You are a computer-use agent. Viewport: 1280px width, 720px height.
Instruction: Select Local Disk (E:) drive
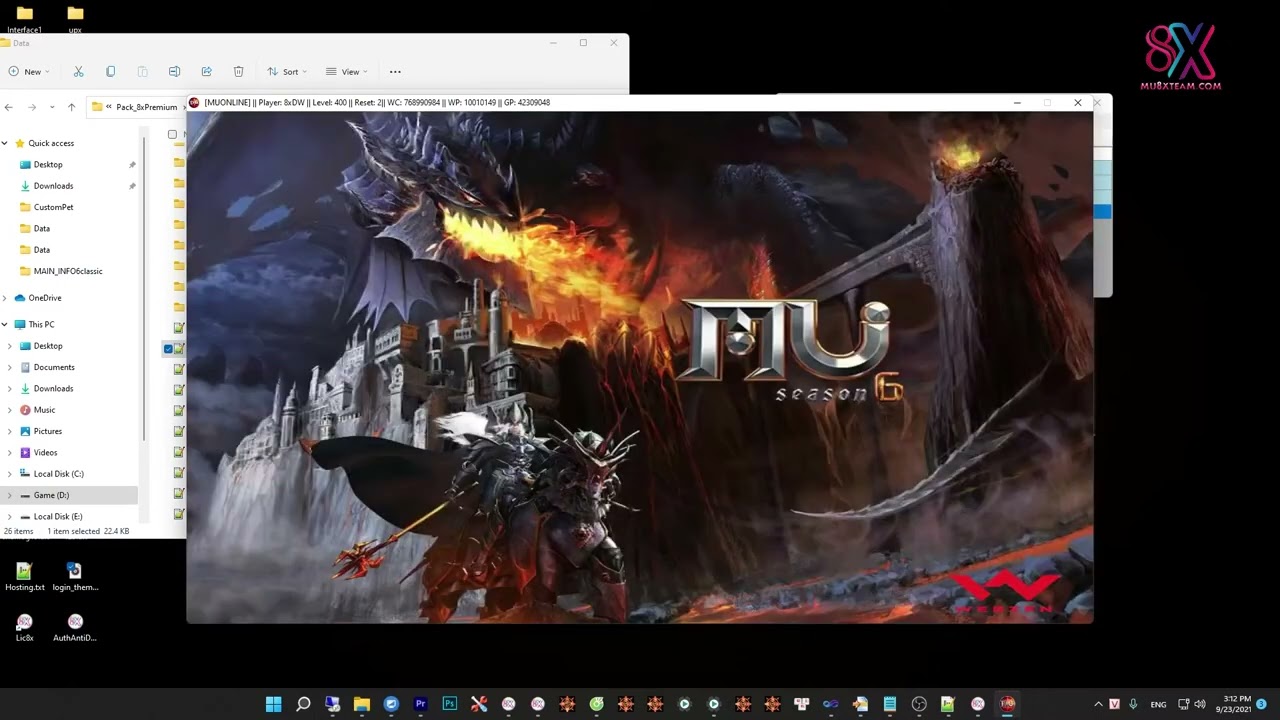point(57,517)
